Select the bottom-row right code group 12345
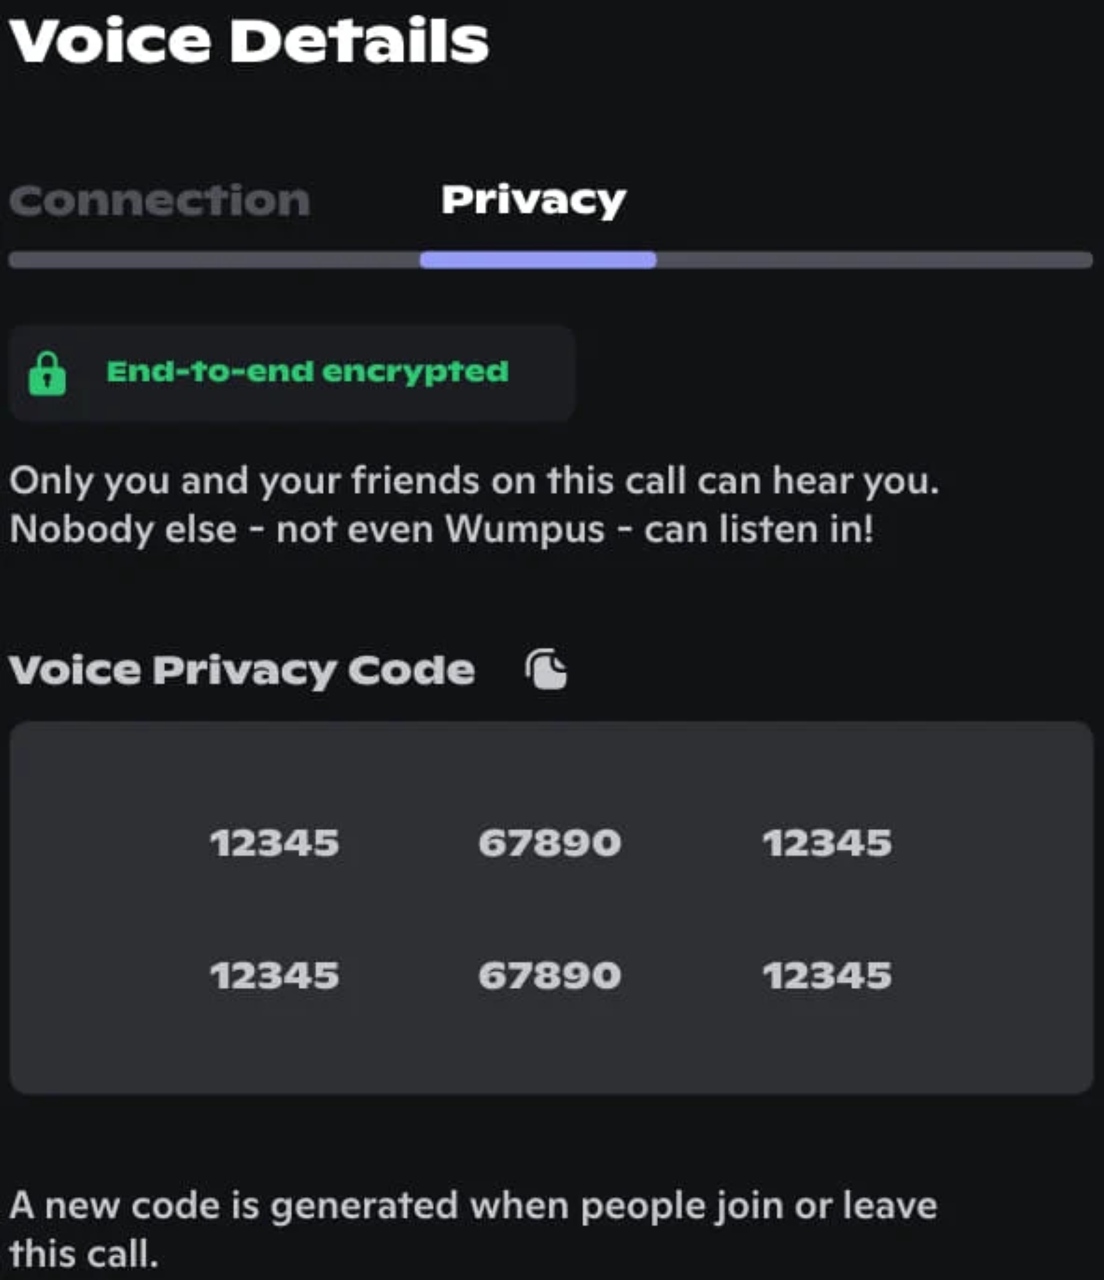Image resolution: width=1104 pixels, height=1280 pixels. pos(827,975)
